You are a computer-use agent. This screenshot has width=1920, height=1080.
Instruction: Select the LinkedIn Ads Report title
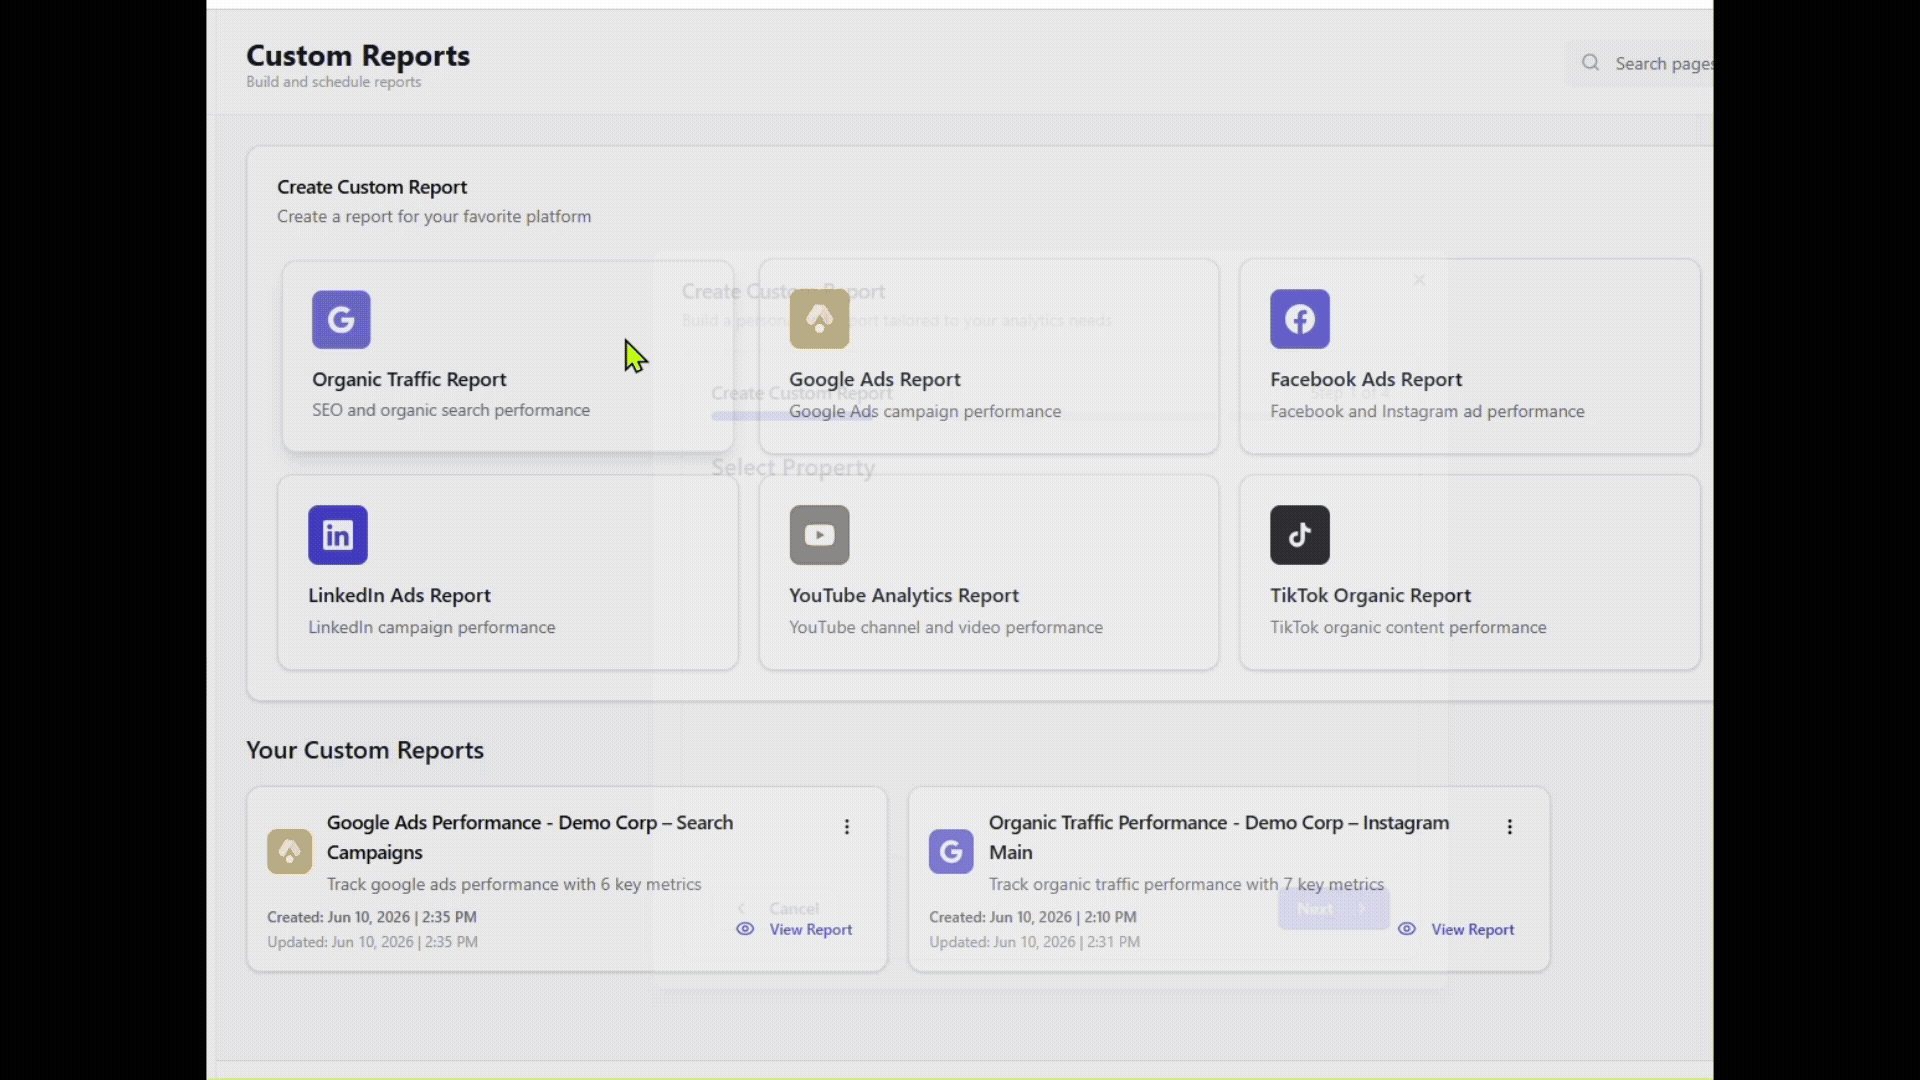pos(399,595)
